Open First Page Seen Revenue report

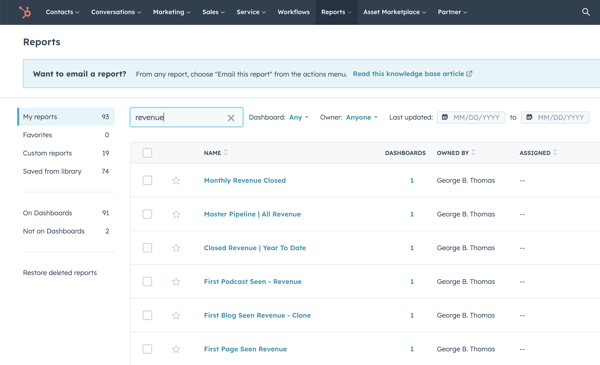point(245,349)
